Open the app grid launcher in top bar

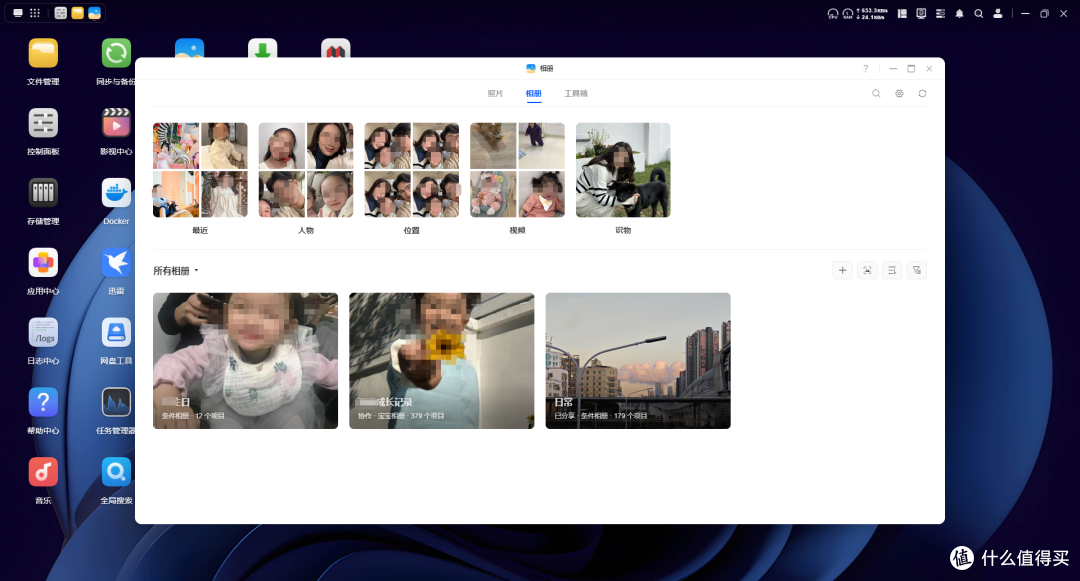34,13
